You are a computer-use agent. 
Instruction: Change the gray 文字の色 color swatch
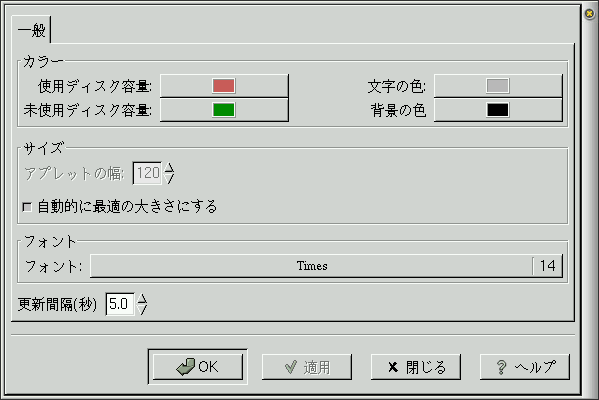(498, 86)
